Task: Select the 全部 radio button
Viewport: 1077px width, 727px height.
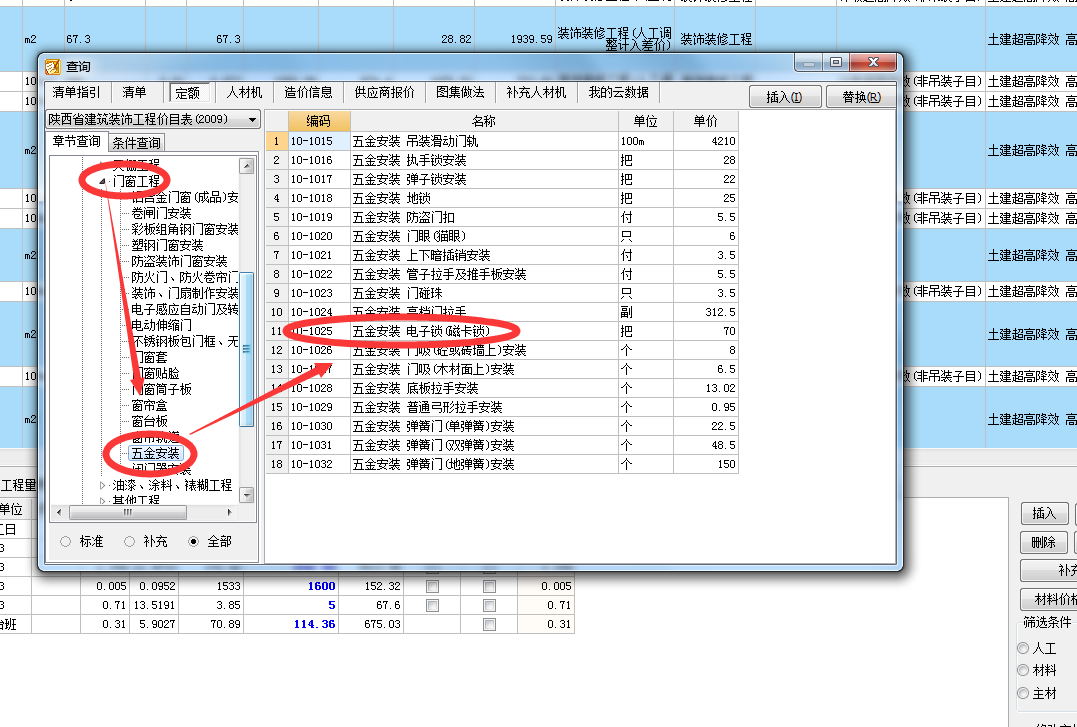Action: pos(194,541)
